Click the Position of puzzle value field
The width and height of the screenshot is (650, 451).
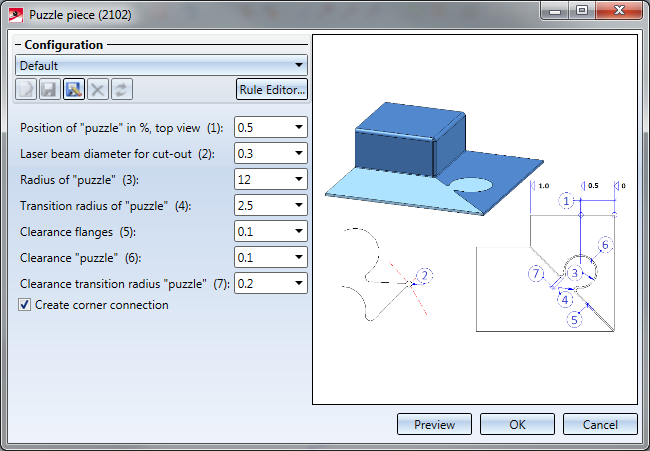(262, 128)
